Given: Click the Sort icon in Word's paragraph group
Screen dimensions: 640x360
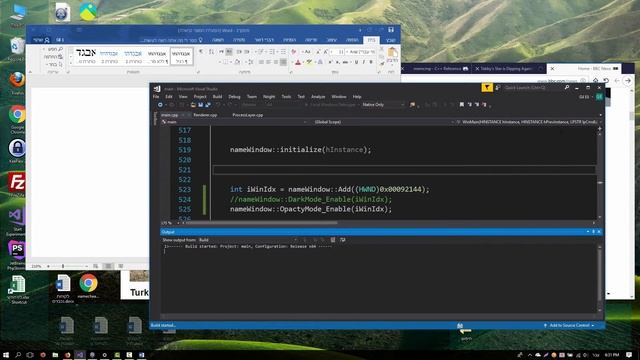Looking at the screenshot, I should [x=211, y=52].
